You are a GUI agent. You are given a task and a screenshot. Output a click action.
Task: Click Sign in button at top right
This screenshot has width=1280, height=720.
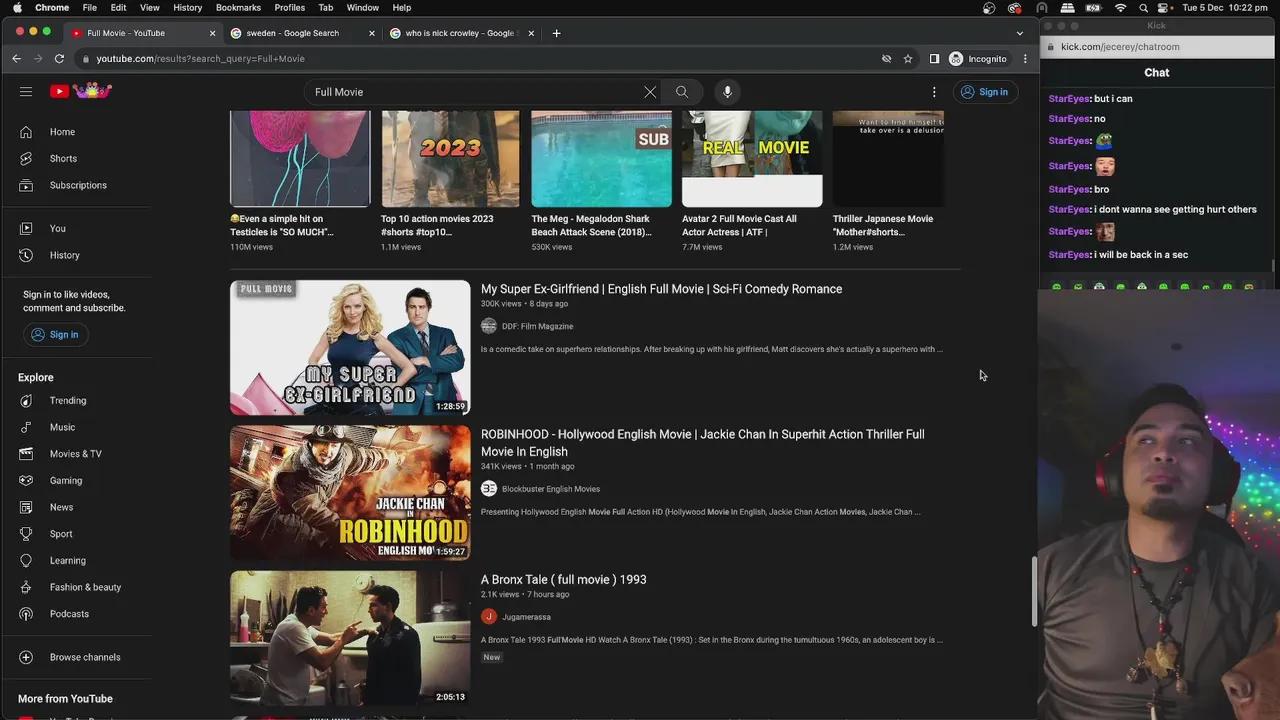click(x=983, y=92)
